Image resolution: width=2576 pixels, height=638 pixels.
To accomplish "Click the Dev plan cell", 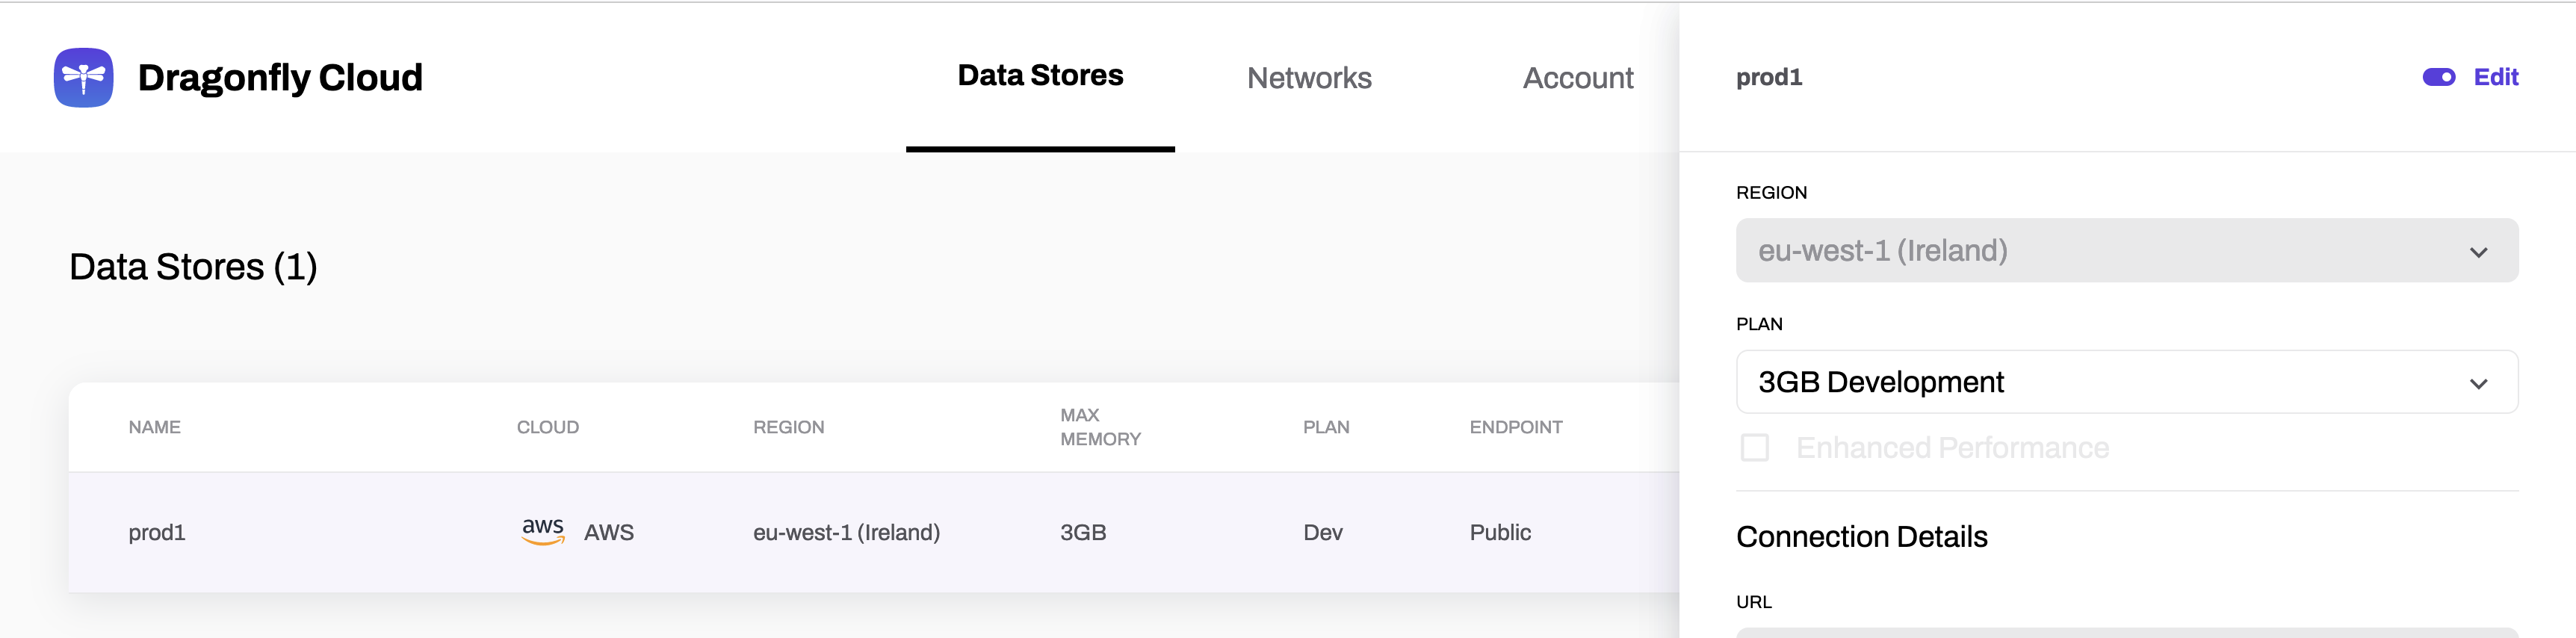I will point(1322,532).
